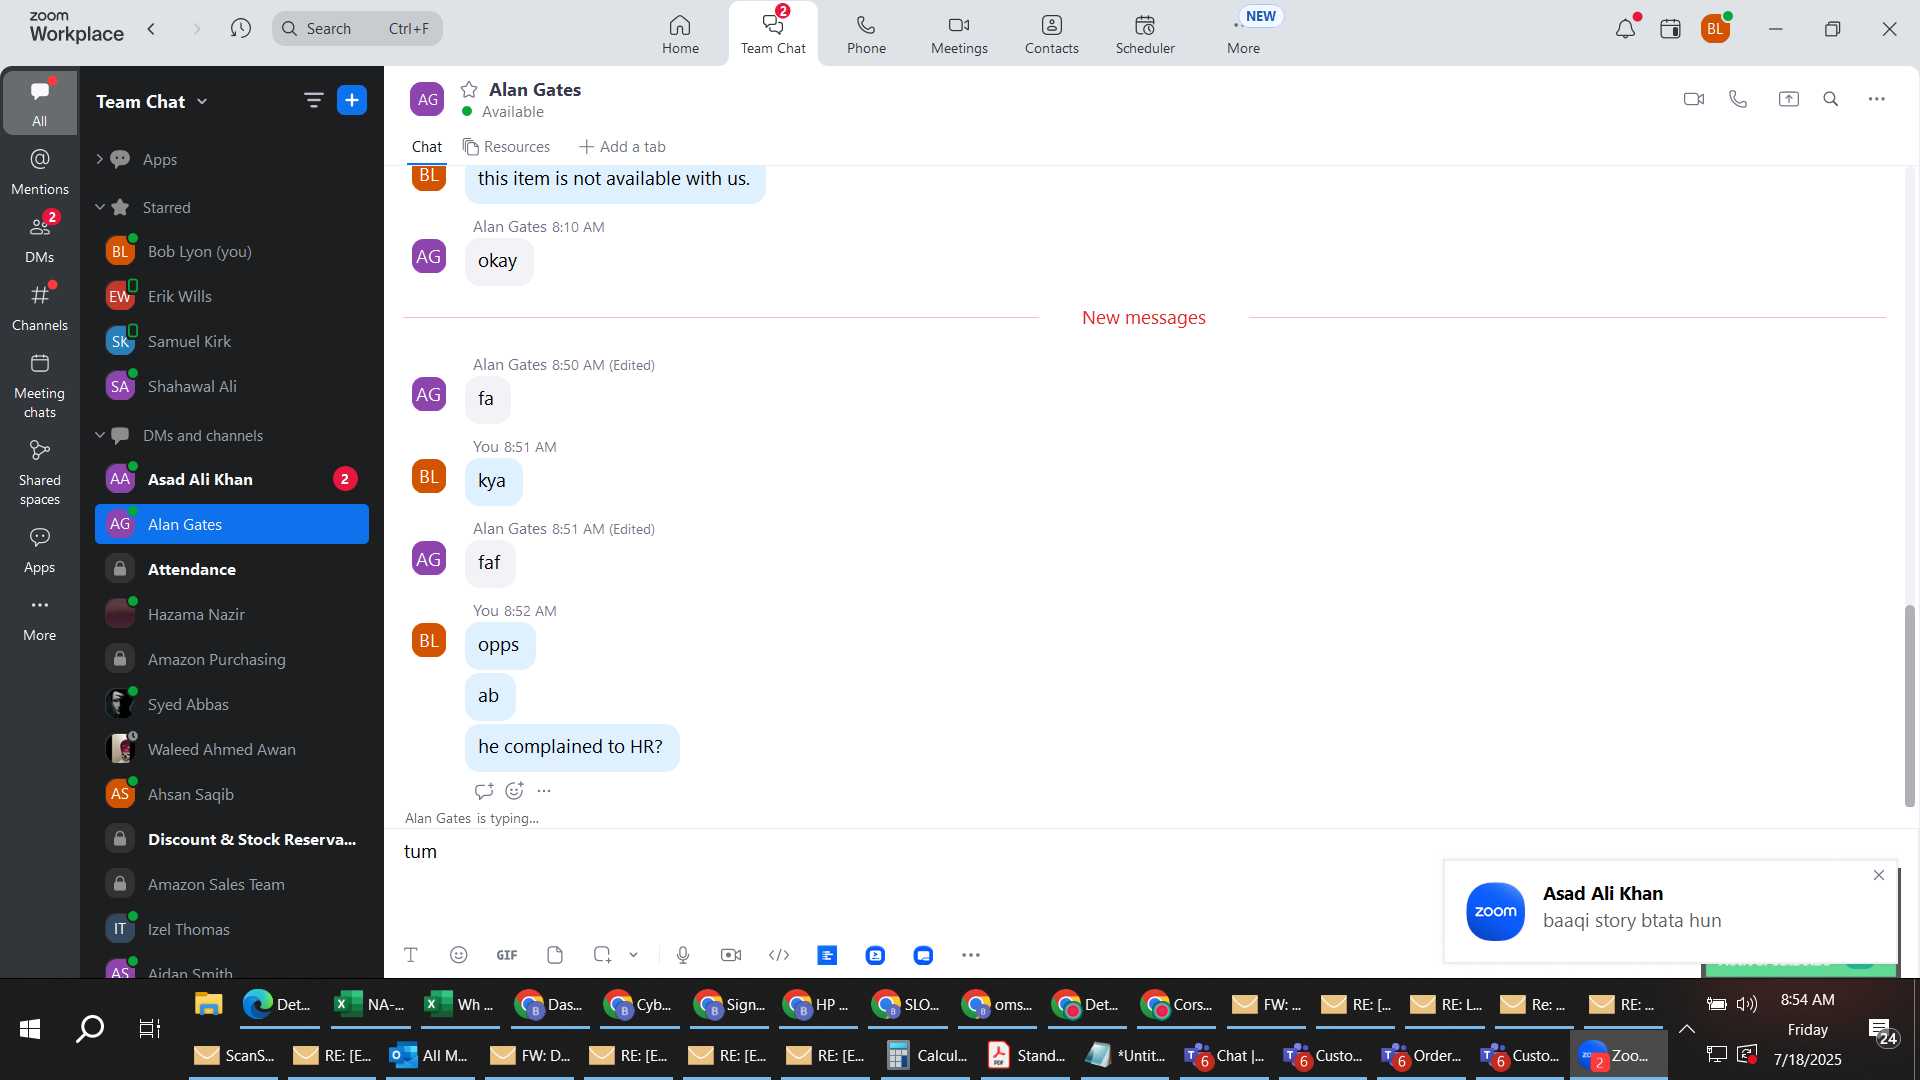Open the emoji picker in composer

[458, 955]
